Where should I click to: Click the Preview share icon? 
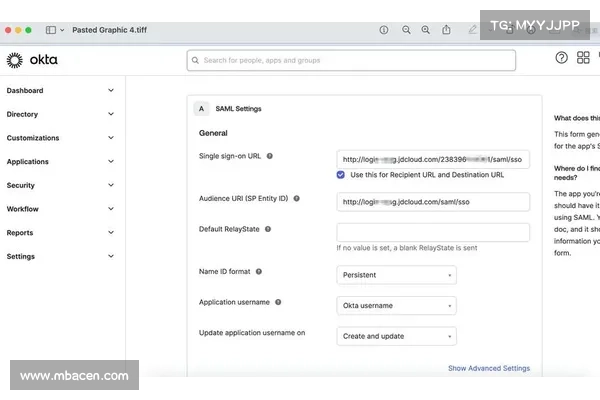(x=446, y=30)
